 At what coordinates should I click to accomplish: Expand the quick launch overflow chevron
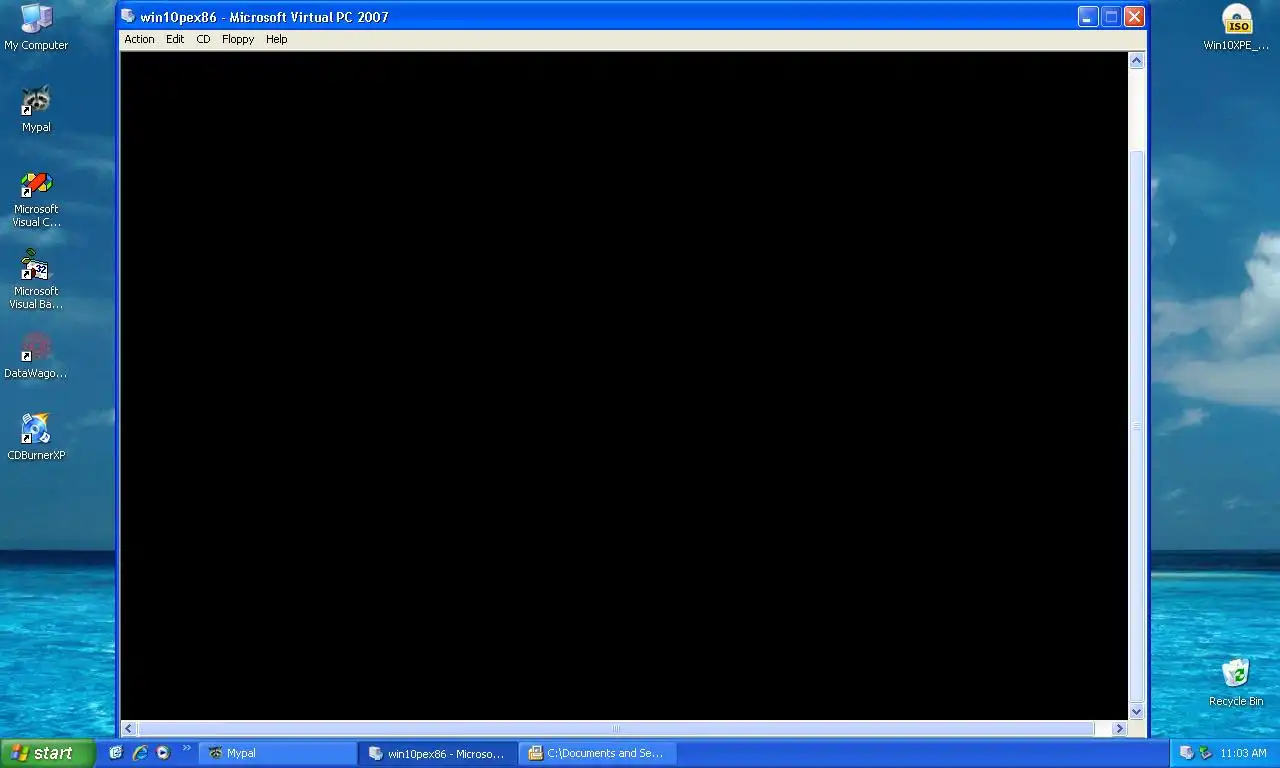(x=186, y=748)
